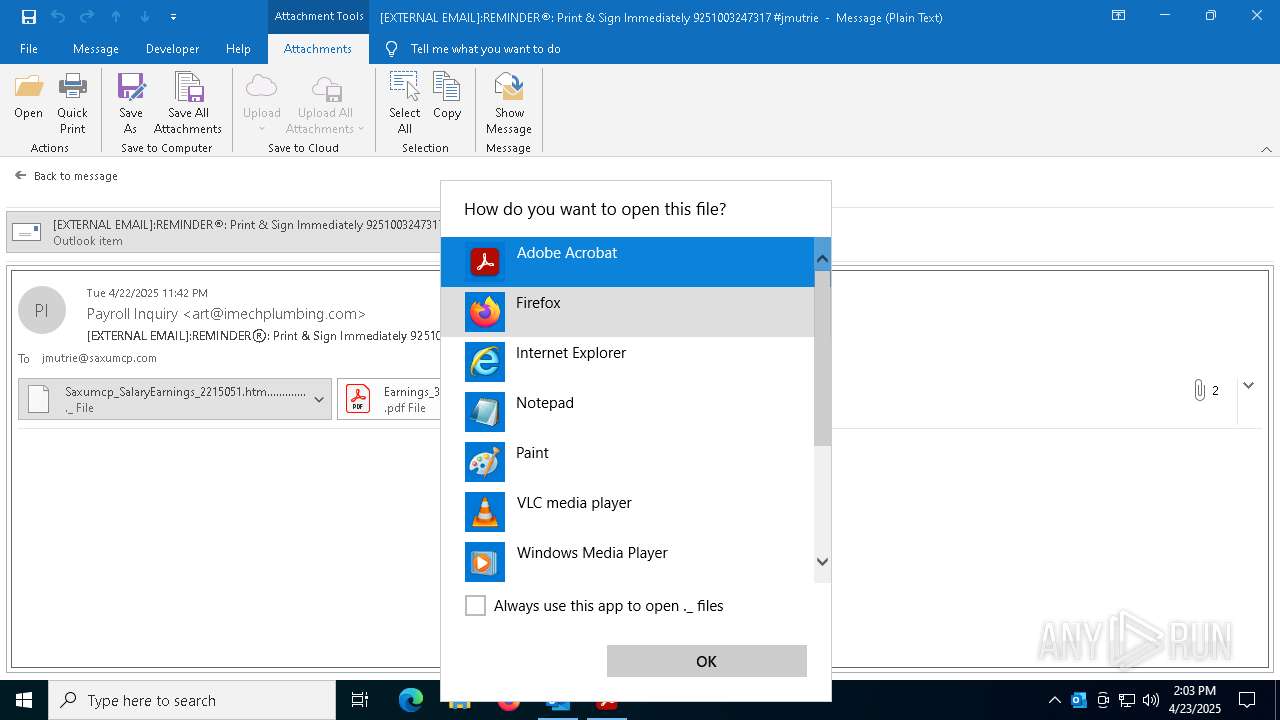The height and width of the screenshot is (720, 1280).
Task: Click Select All attachments
Action: 404,103
